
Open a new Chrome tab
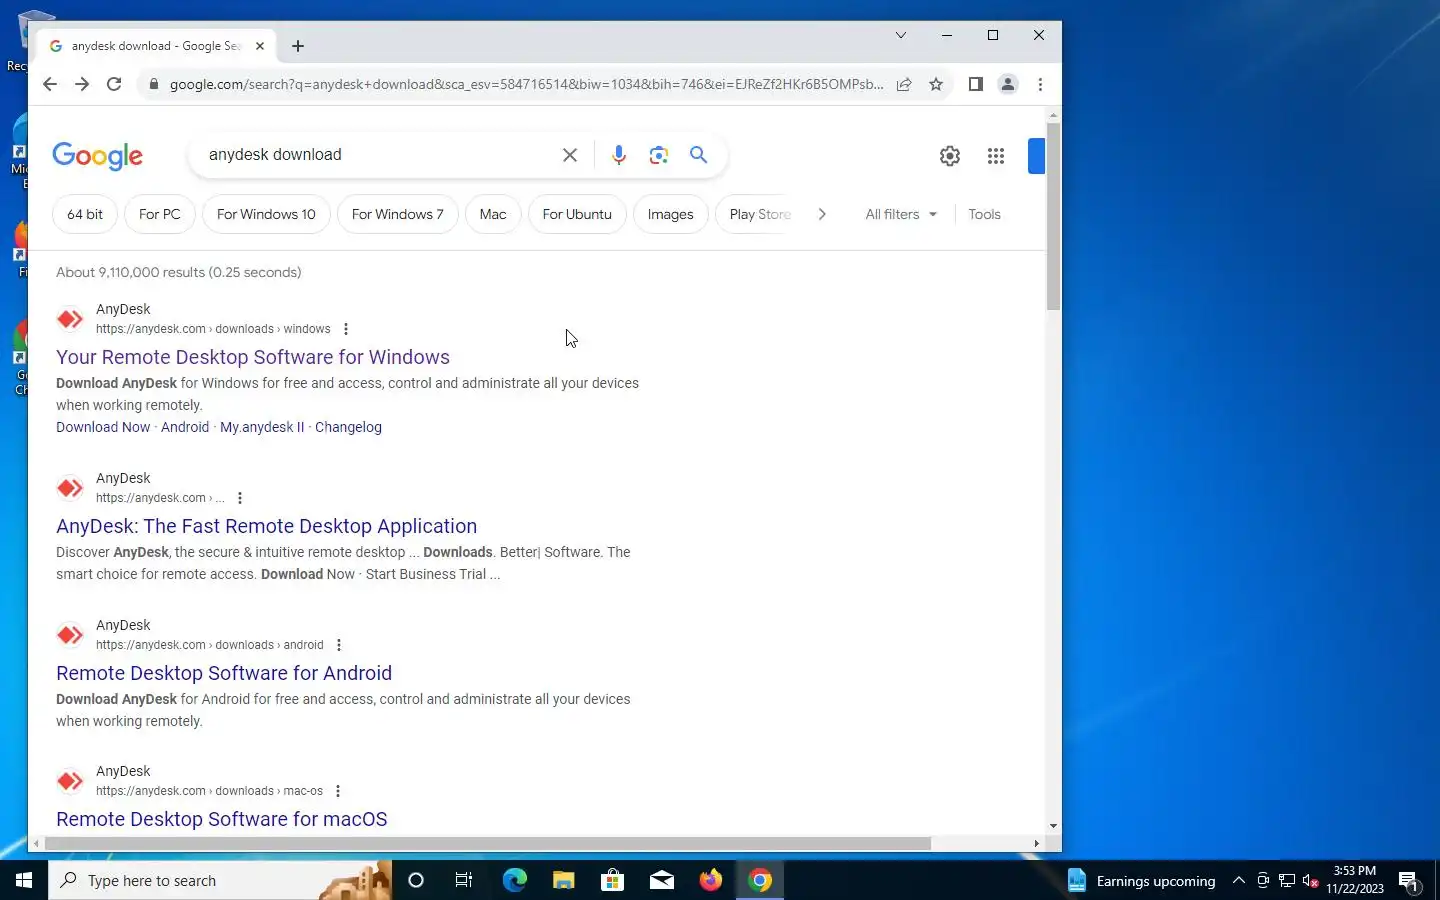[298, 46]
